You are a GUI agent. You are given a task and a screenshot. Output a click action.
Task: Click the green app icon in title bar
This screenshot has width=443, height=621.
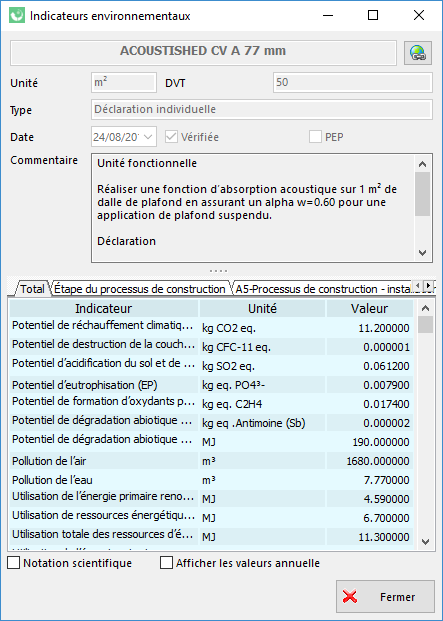pyautogui.click(x=17, y=16)
